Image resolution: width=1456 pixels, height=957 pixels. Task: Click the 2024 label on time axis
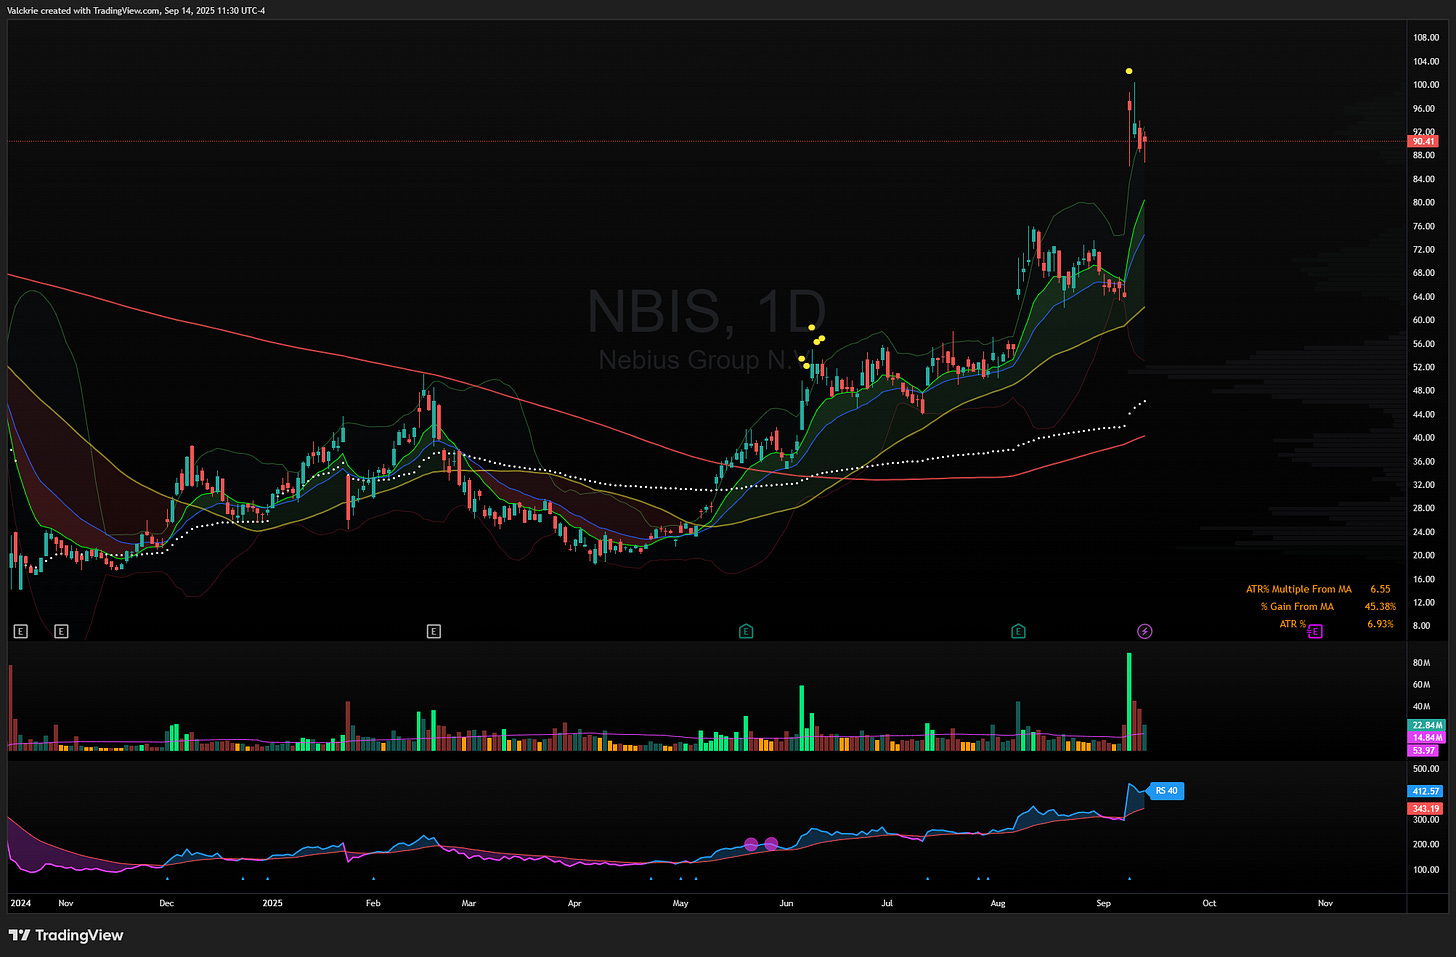(20, 903)
